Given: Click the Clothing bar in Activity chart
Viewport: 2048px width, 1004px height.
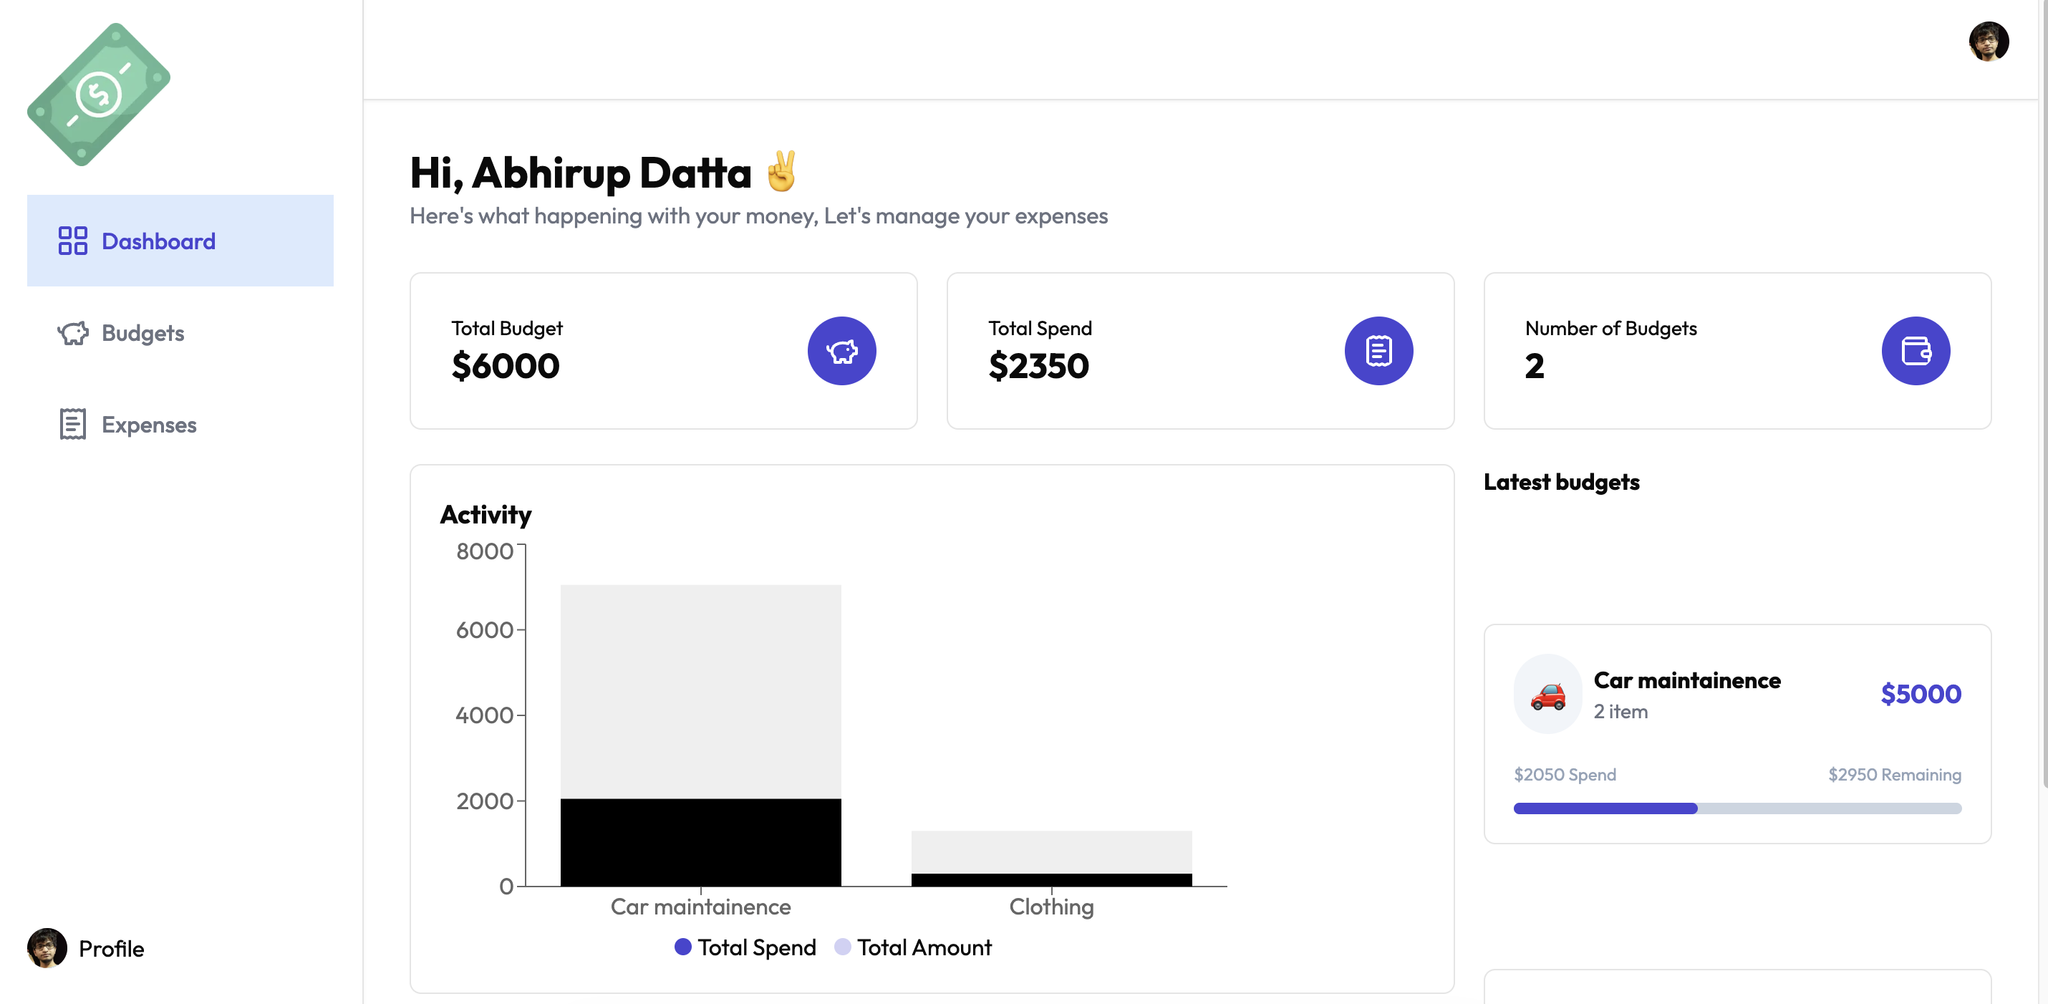Looking at the screenshot, I should point(1051,858).
